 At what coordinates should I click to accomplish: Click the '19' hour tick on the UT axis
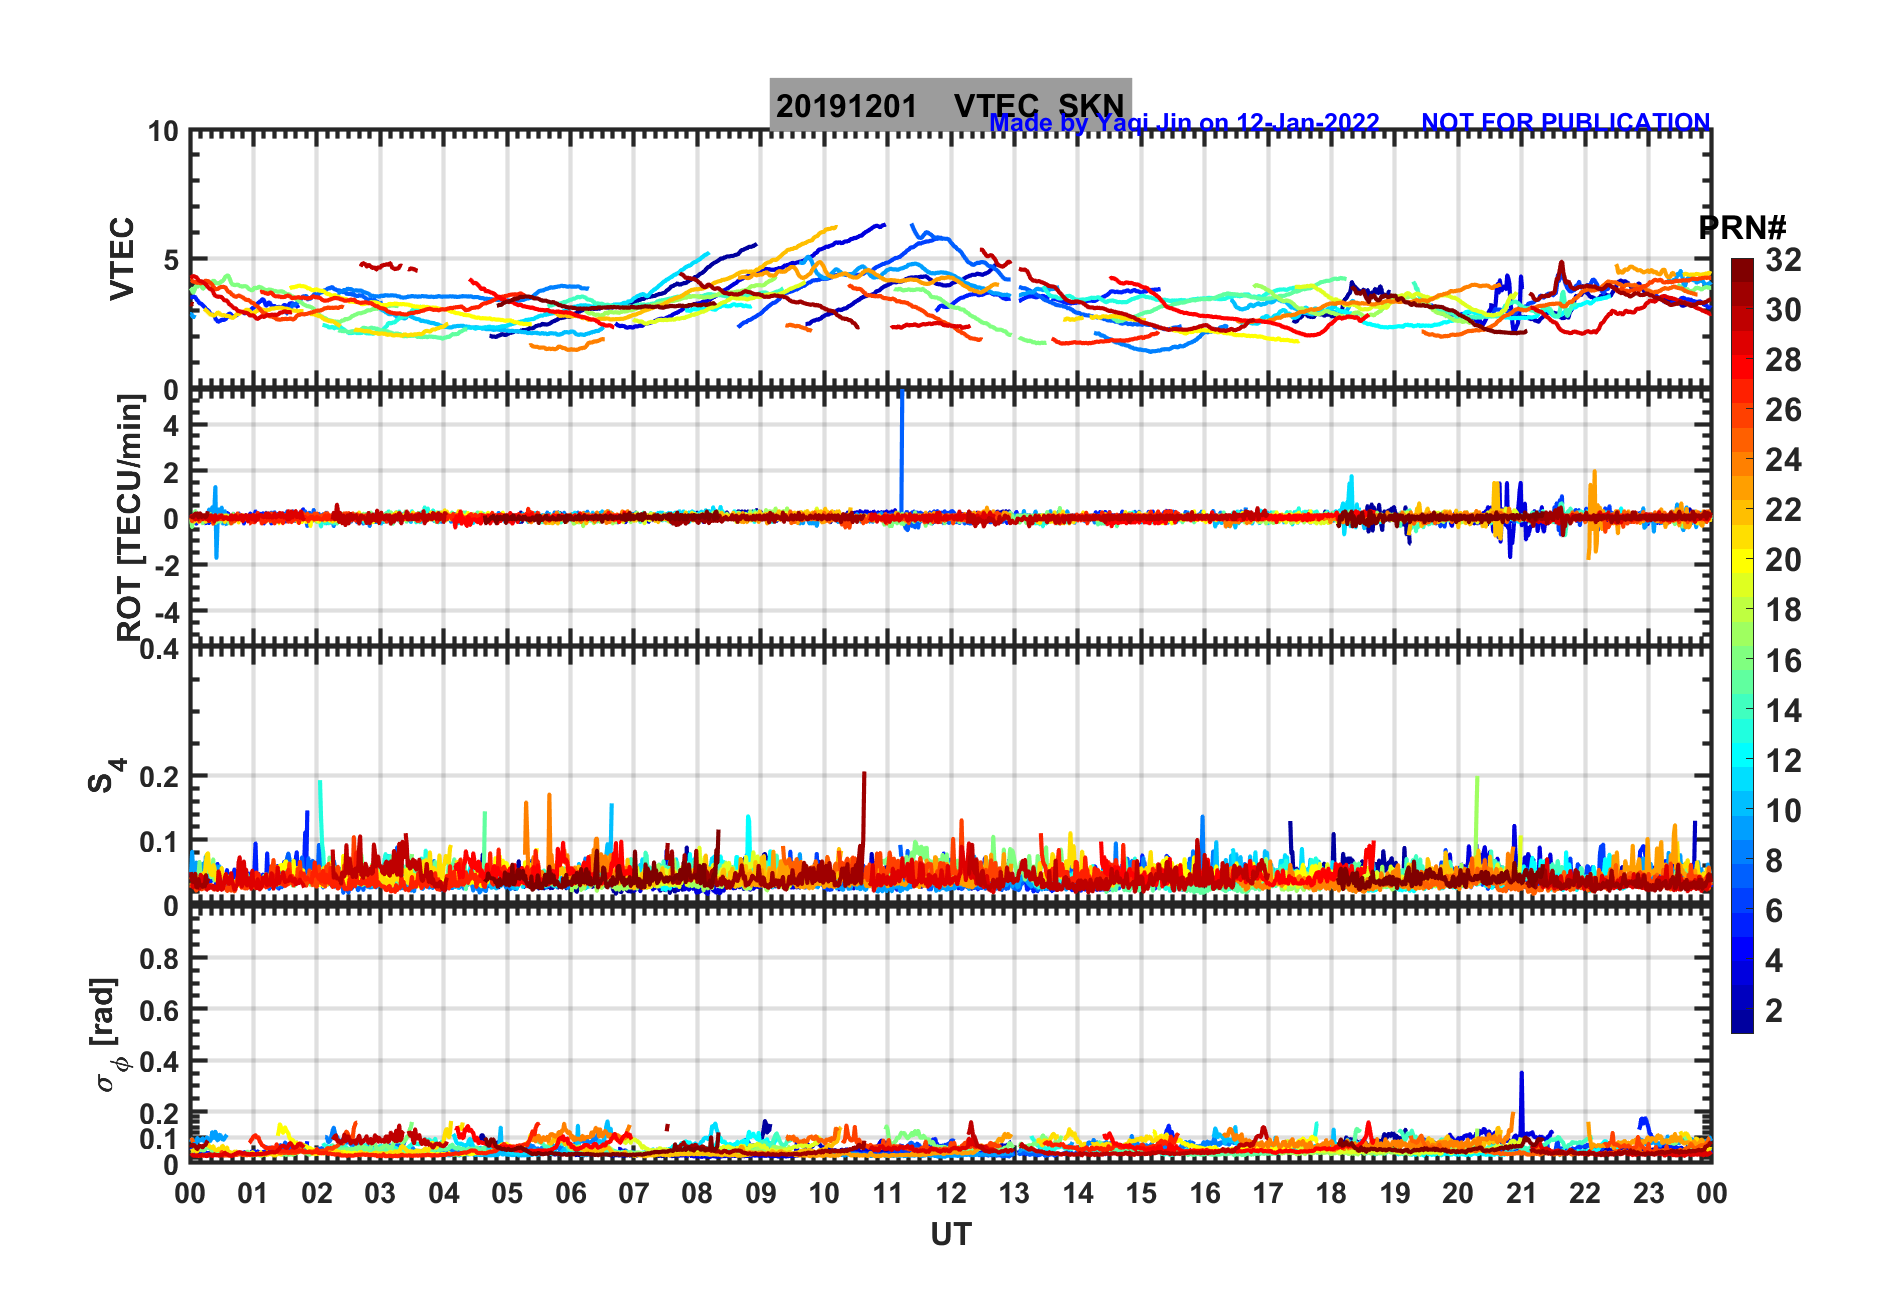[1395, 1193]
